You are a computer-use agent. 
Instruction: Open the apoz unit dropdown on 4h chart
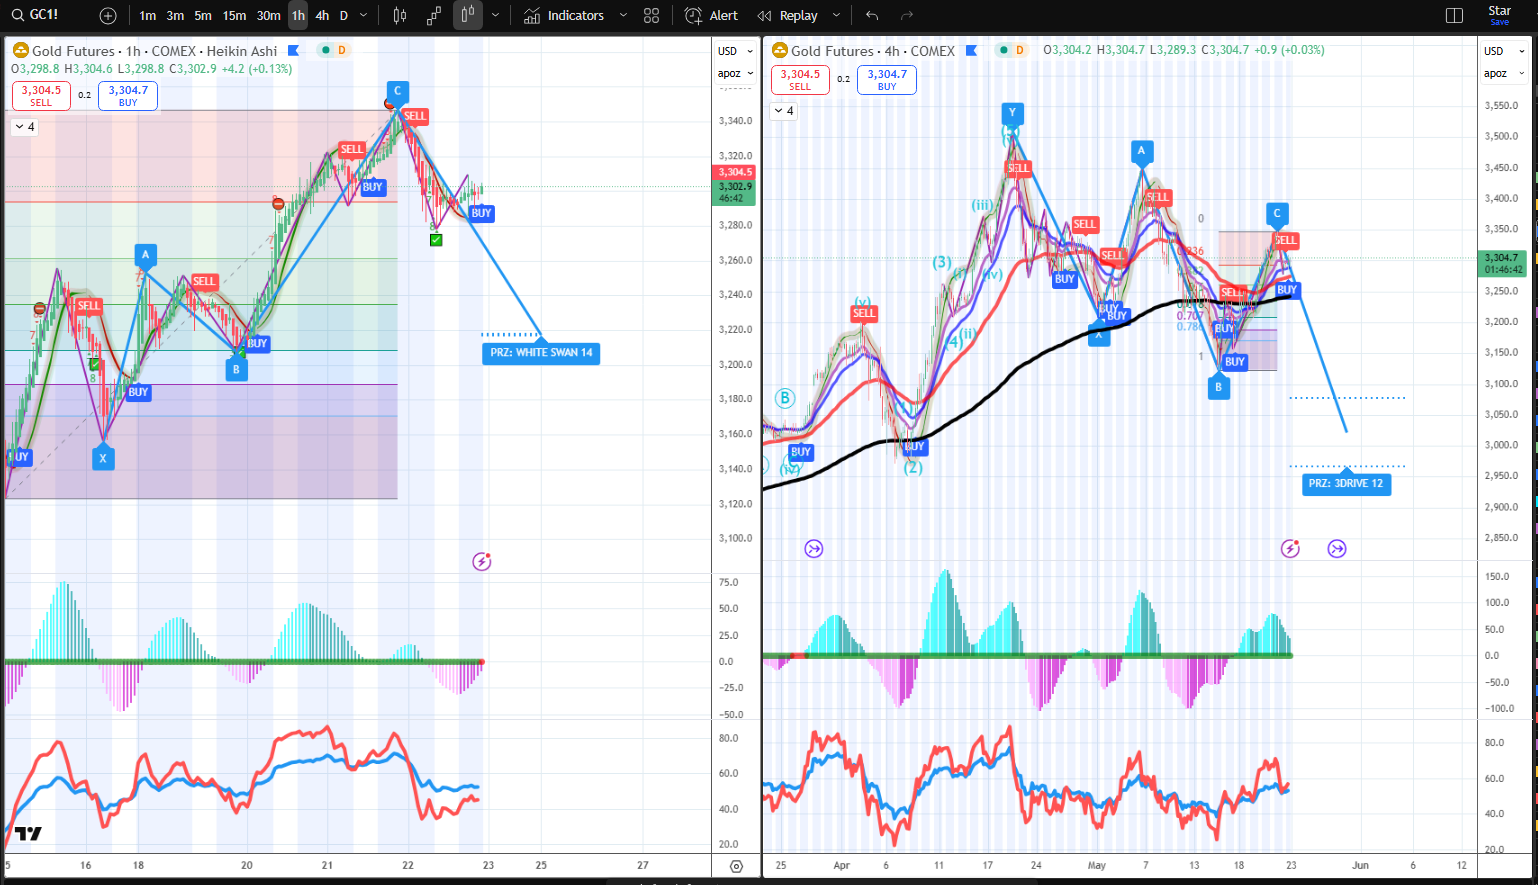click(1504, 73)
